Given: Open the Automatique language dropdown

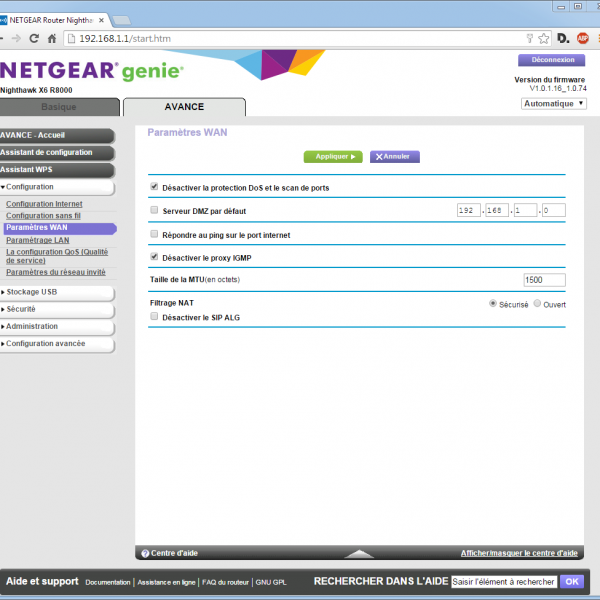Looking at the screenshot, I should point(552,103).
